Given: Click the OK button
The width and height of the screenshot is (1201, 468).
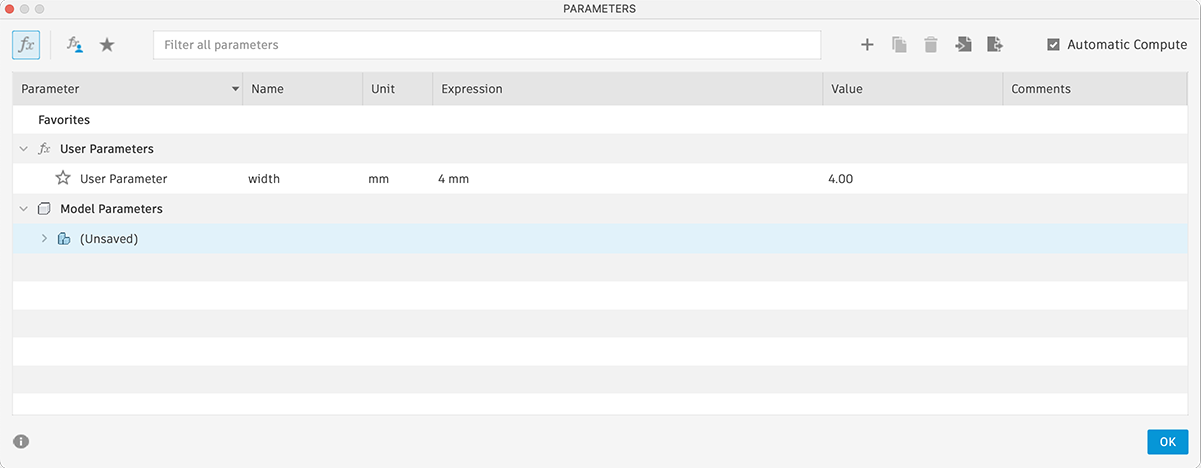Looking at the screenshot, I should coord(1167,441).
